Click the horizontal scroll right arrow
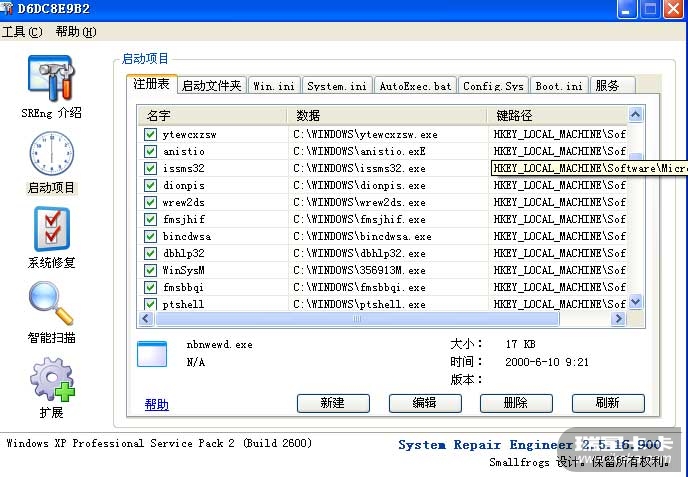This screenshot has height=477, width=688. [618, 319]
